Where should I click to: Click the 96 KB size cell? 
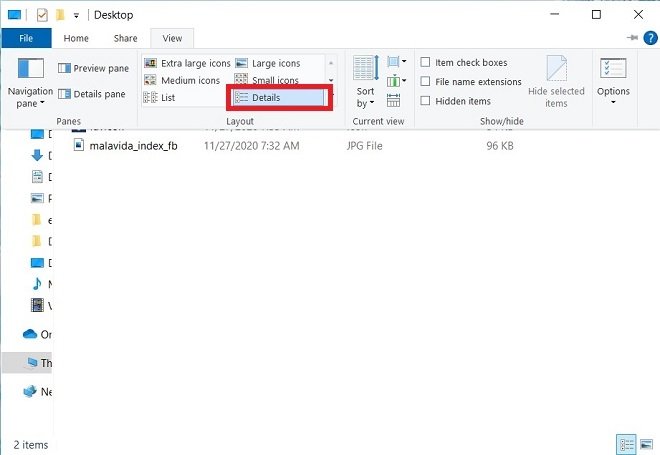500,146
